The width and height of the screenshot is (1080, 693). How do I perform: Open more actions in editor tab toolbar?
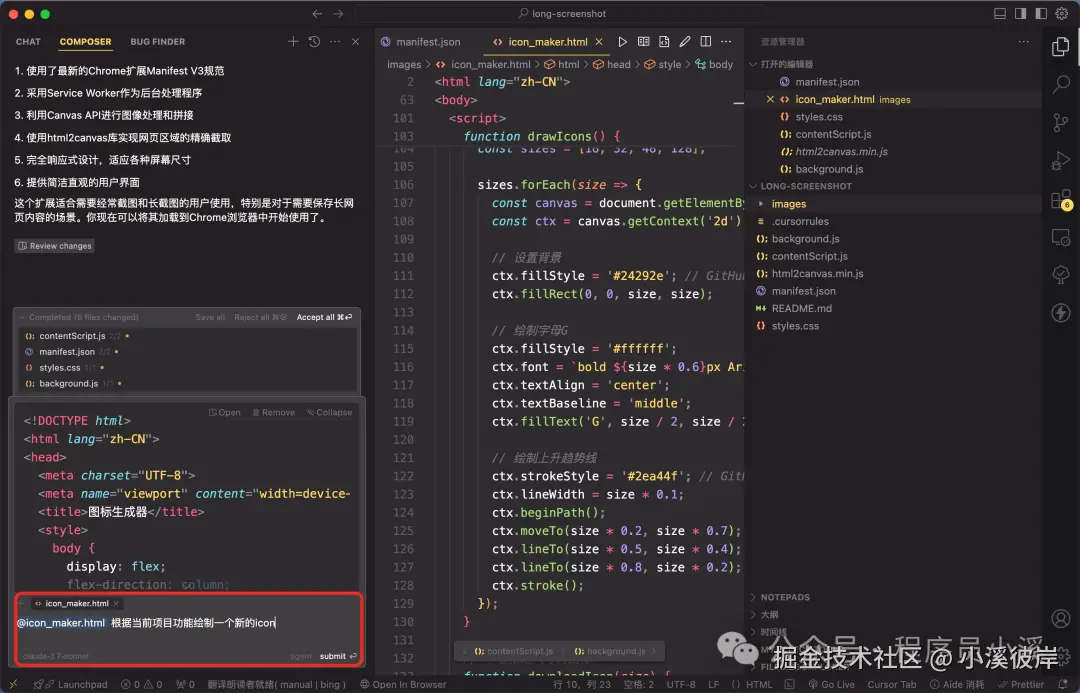726,42
